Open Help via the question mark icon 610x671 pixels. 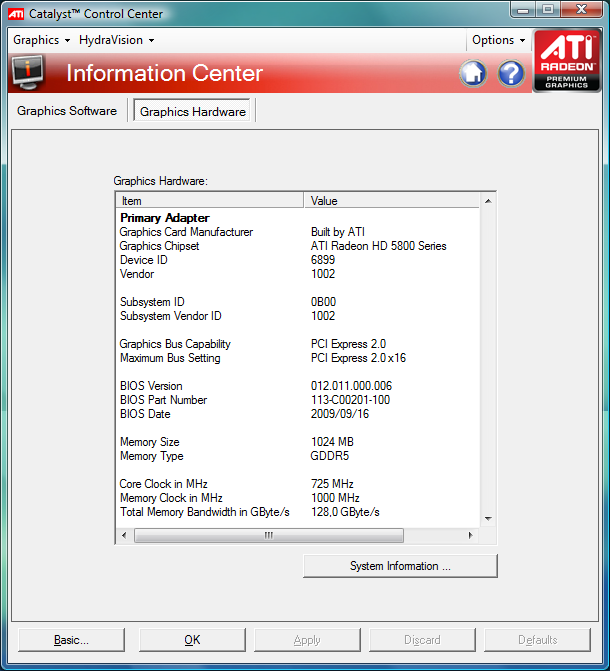click(x=511, y=73)
